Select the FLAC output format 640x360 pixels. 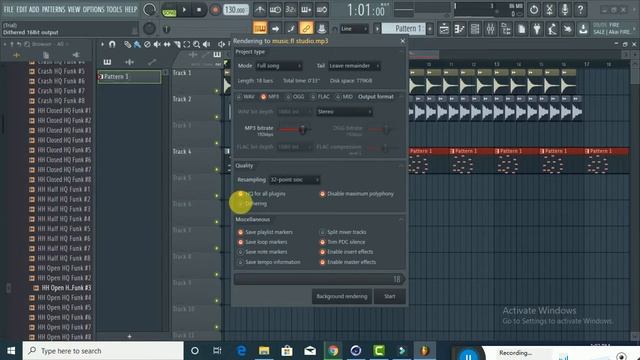320,97
